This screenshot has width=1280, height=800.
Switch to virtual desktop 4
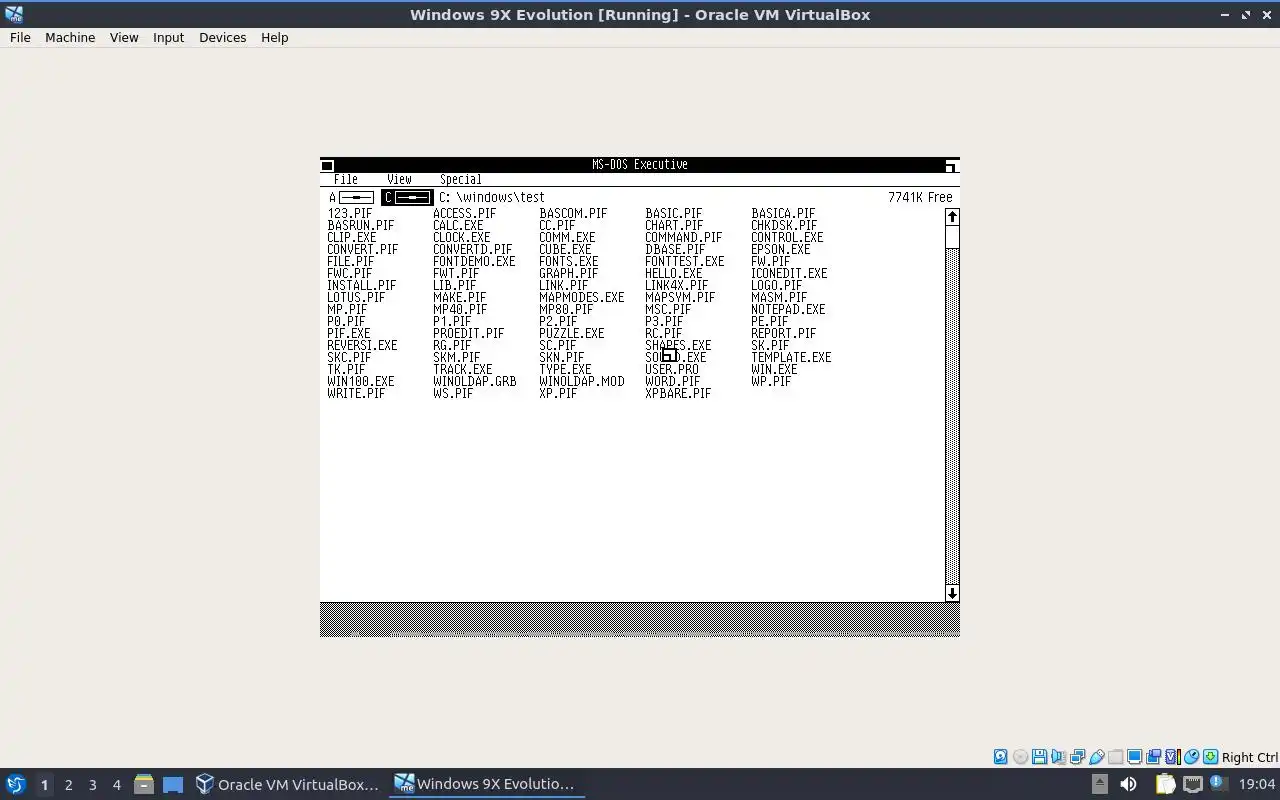click(116, 784)
